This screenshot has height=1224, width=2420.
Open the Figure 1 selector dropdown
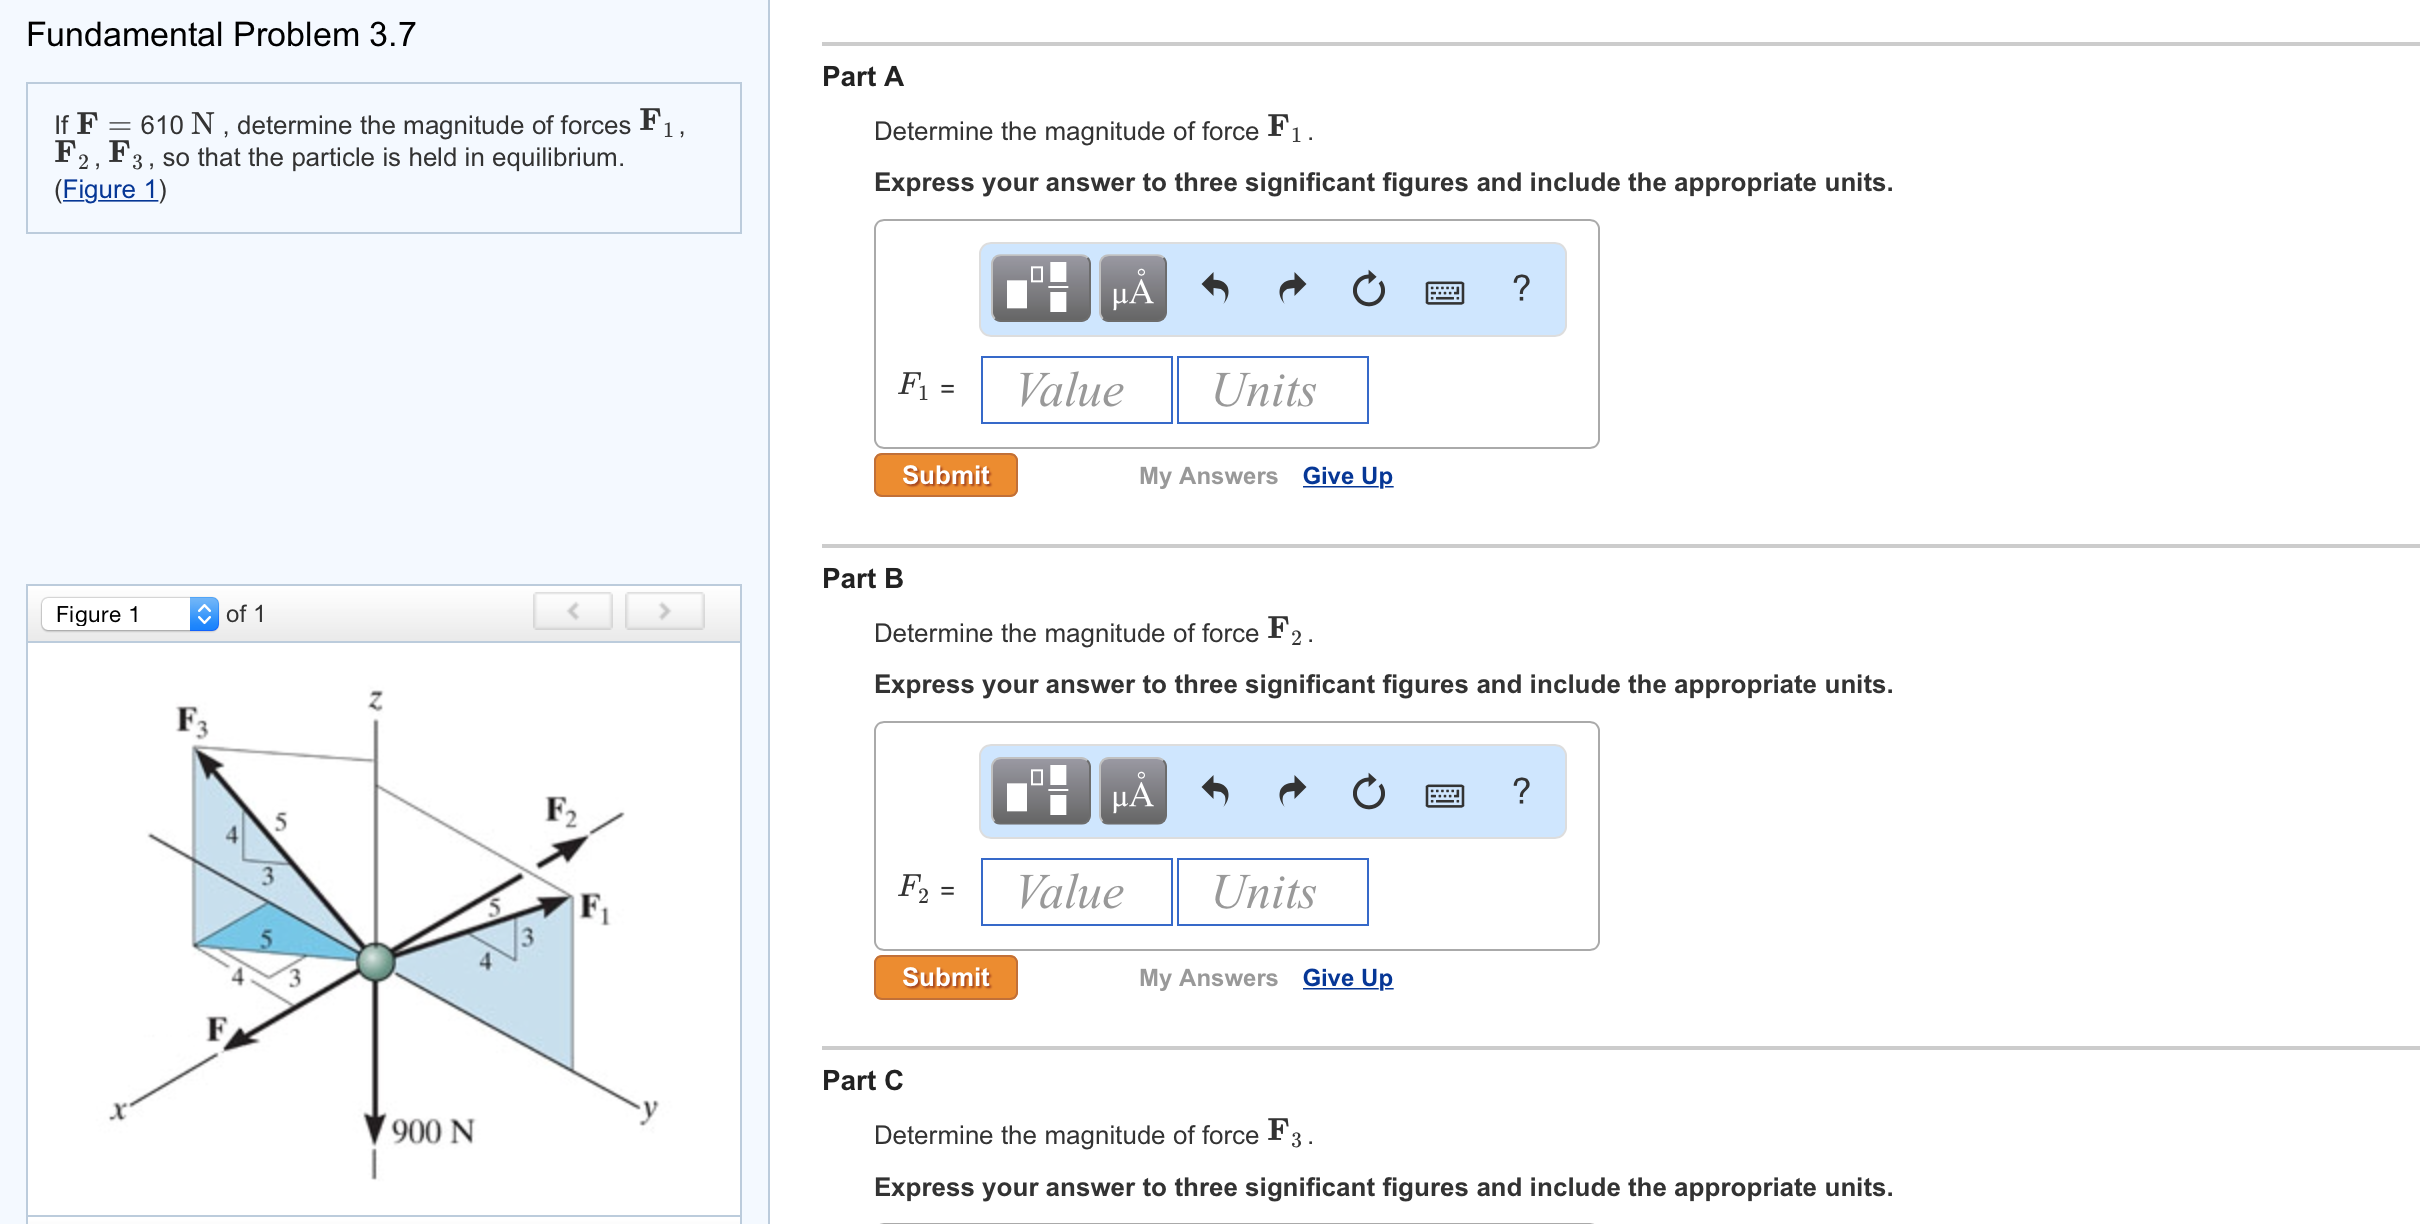click(130, 614)
